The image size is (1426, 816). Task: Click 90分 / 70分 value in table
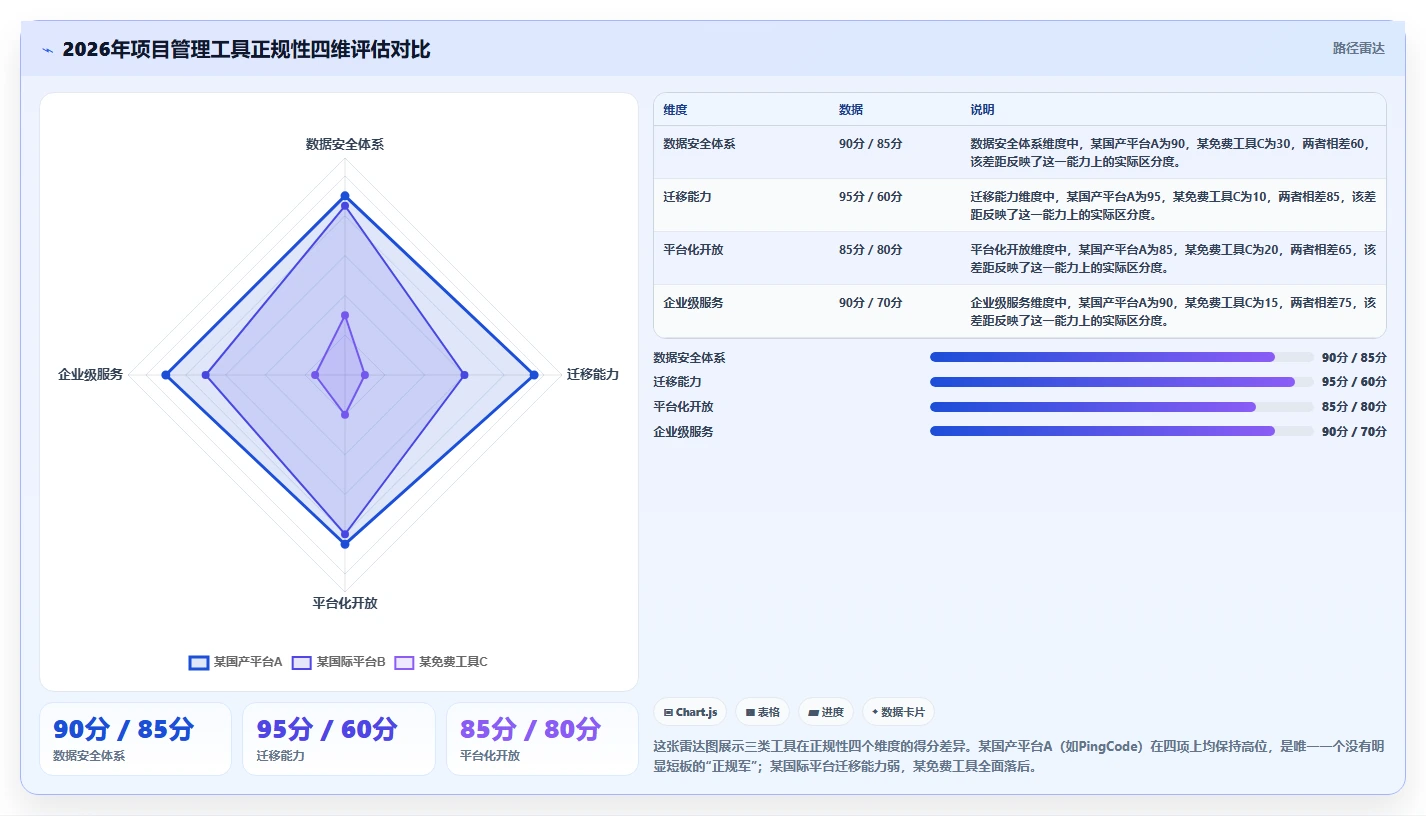871,303
